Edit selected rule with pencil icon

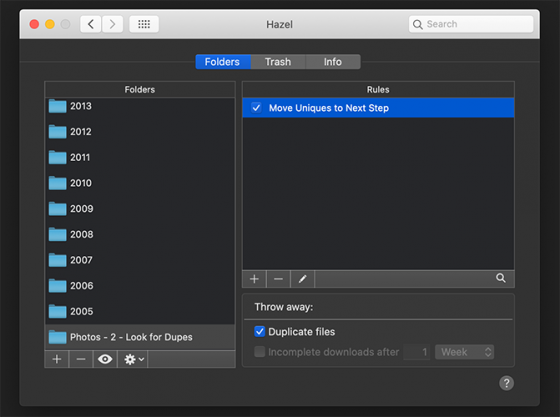pos(302,279)
